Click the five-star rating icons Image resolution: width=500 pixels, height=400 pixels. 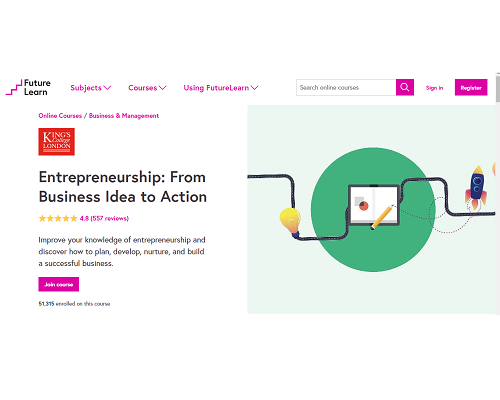click(x=58, y=218)
